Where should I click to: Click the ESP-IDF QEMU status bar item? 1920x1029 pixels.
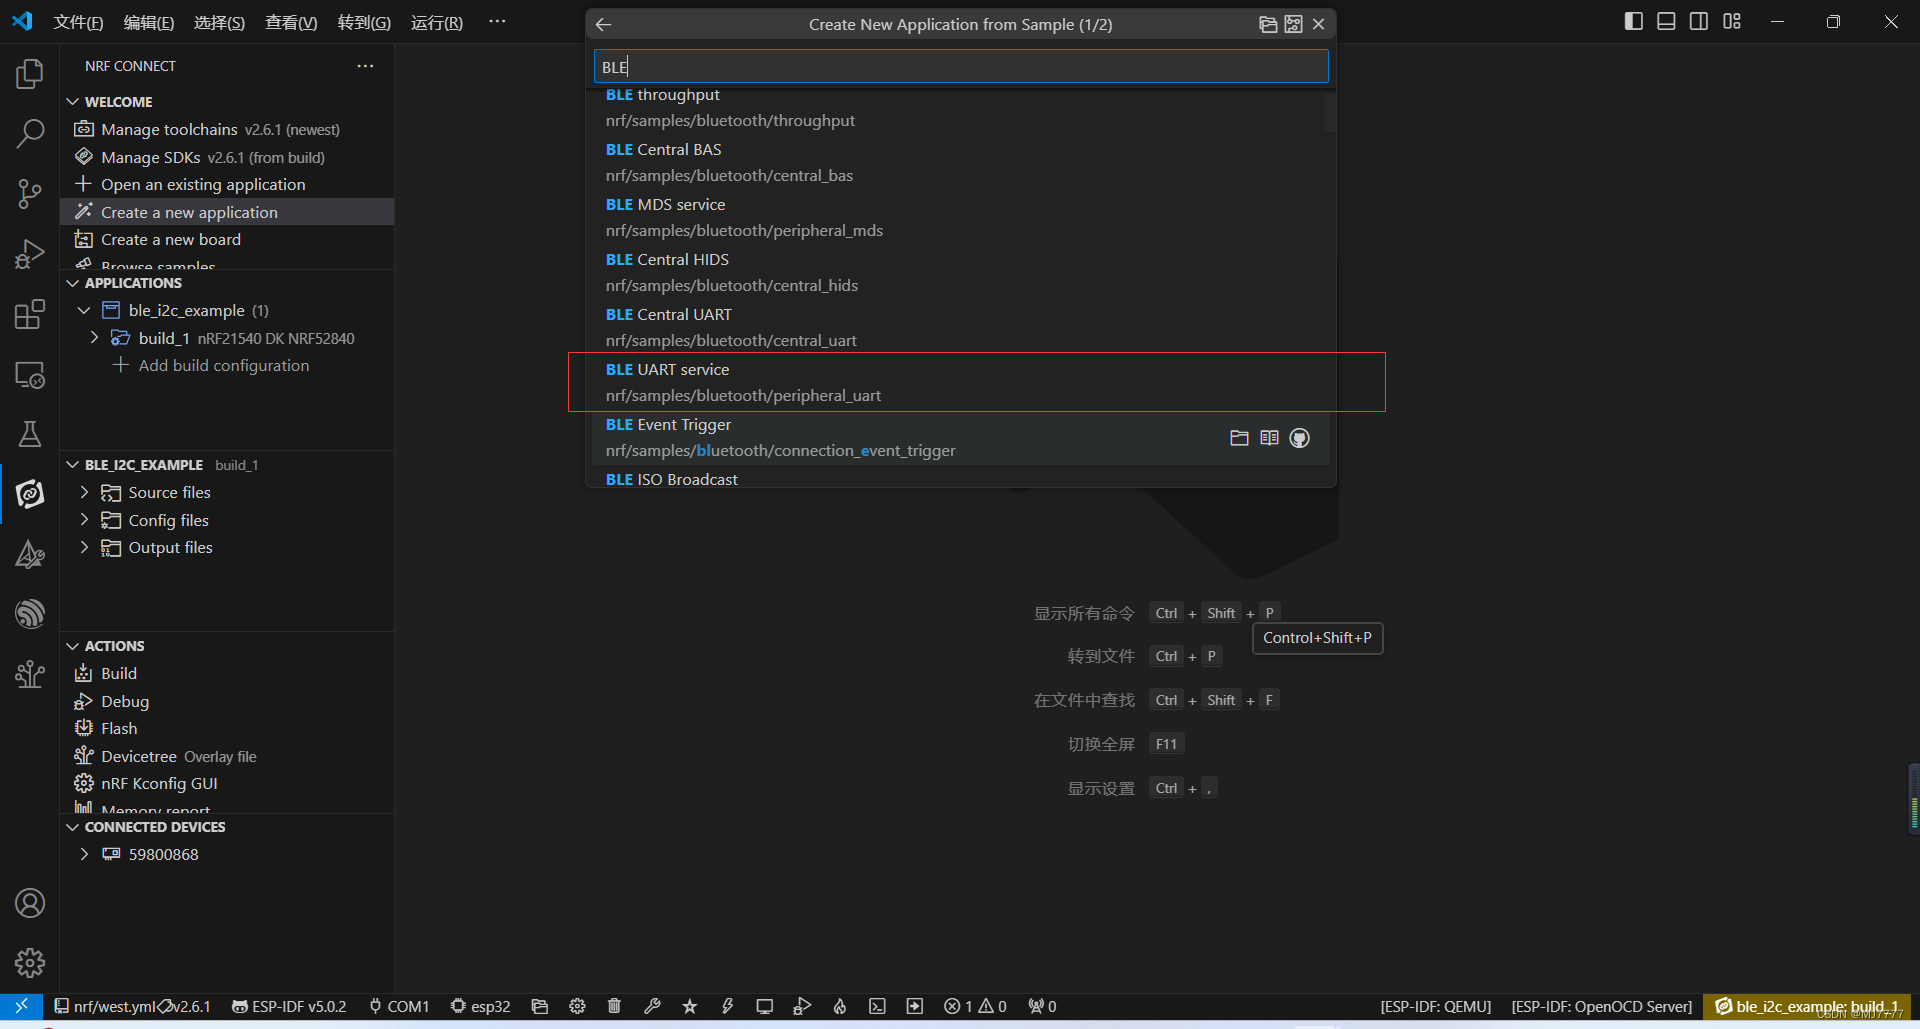click(1435, 1006)
